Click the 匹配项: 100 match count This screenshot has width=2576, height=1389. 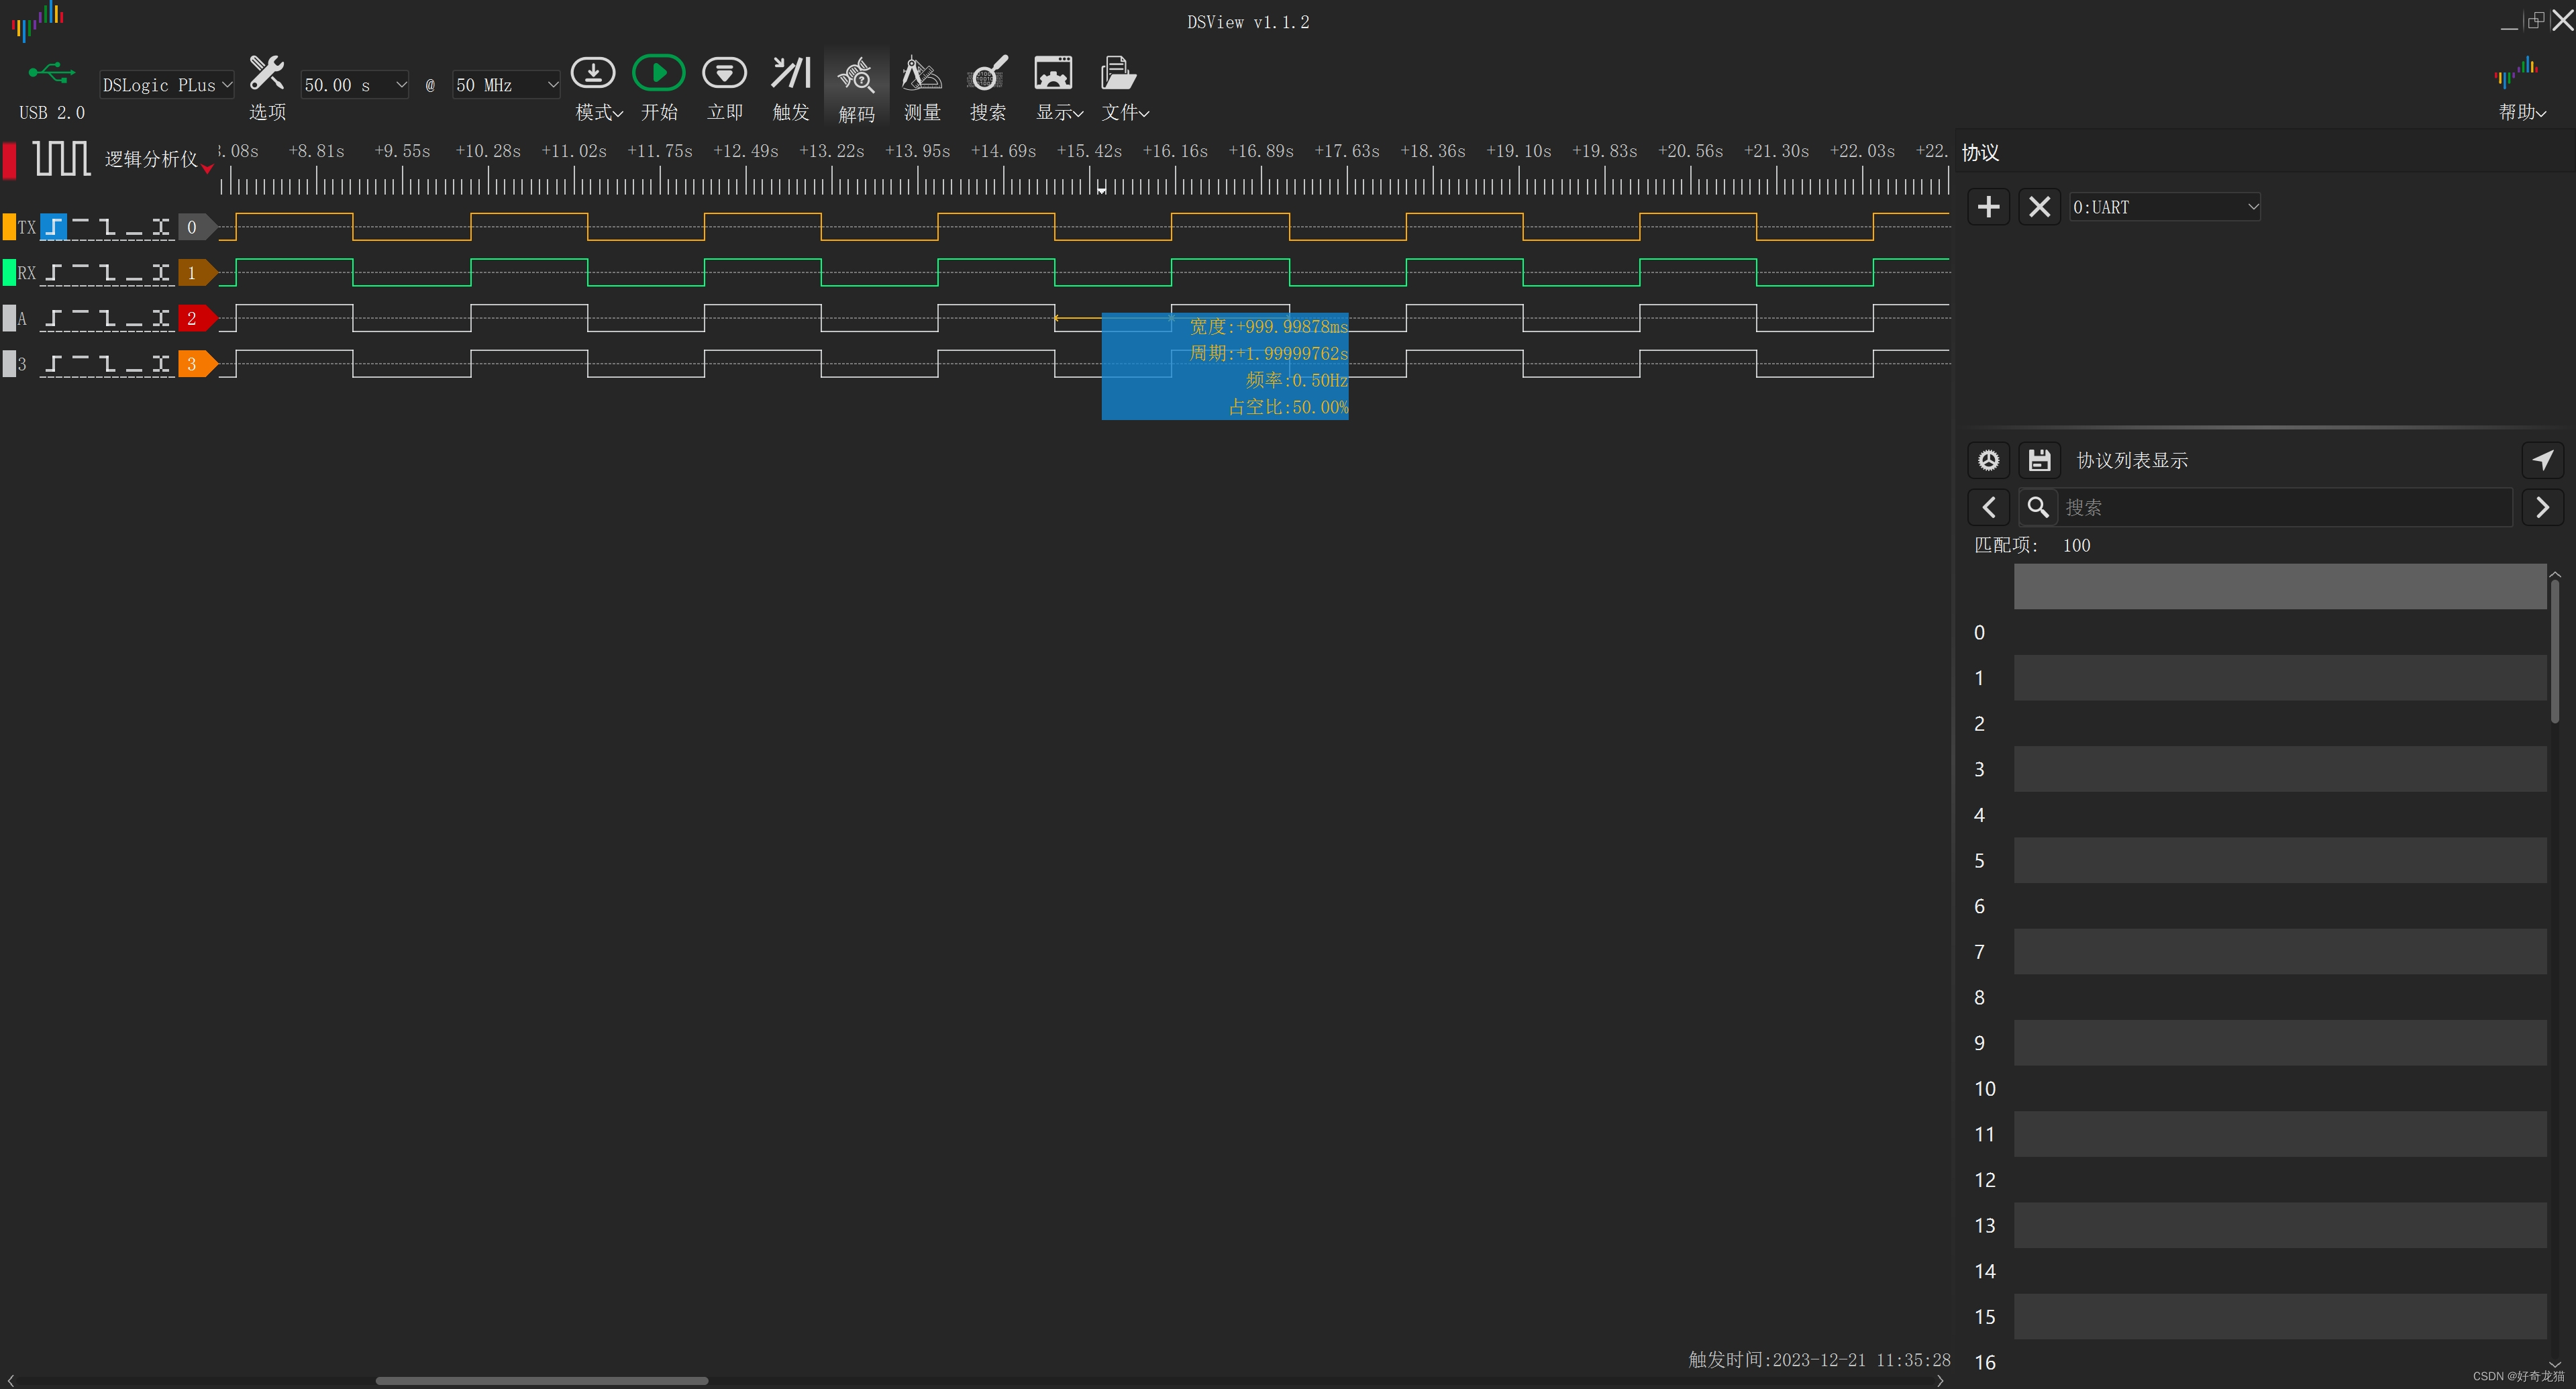[2032, 545]
